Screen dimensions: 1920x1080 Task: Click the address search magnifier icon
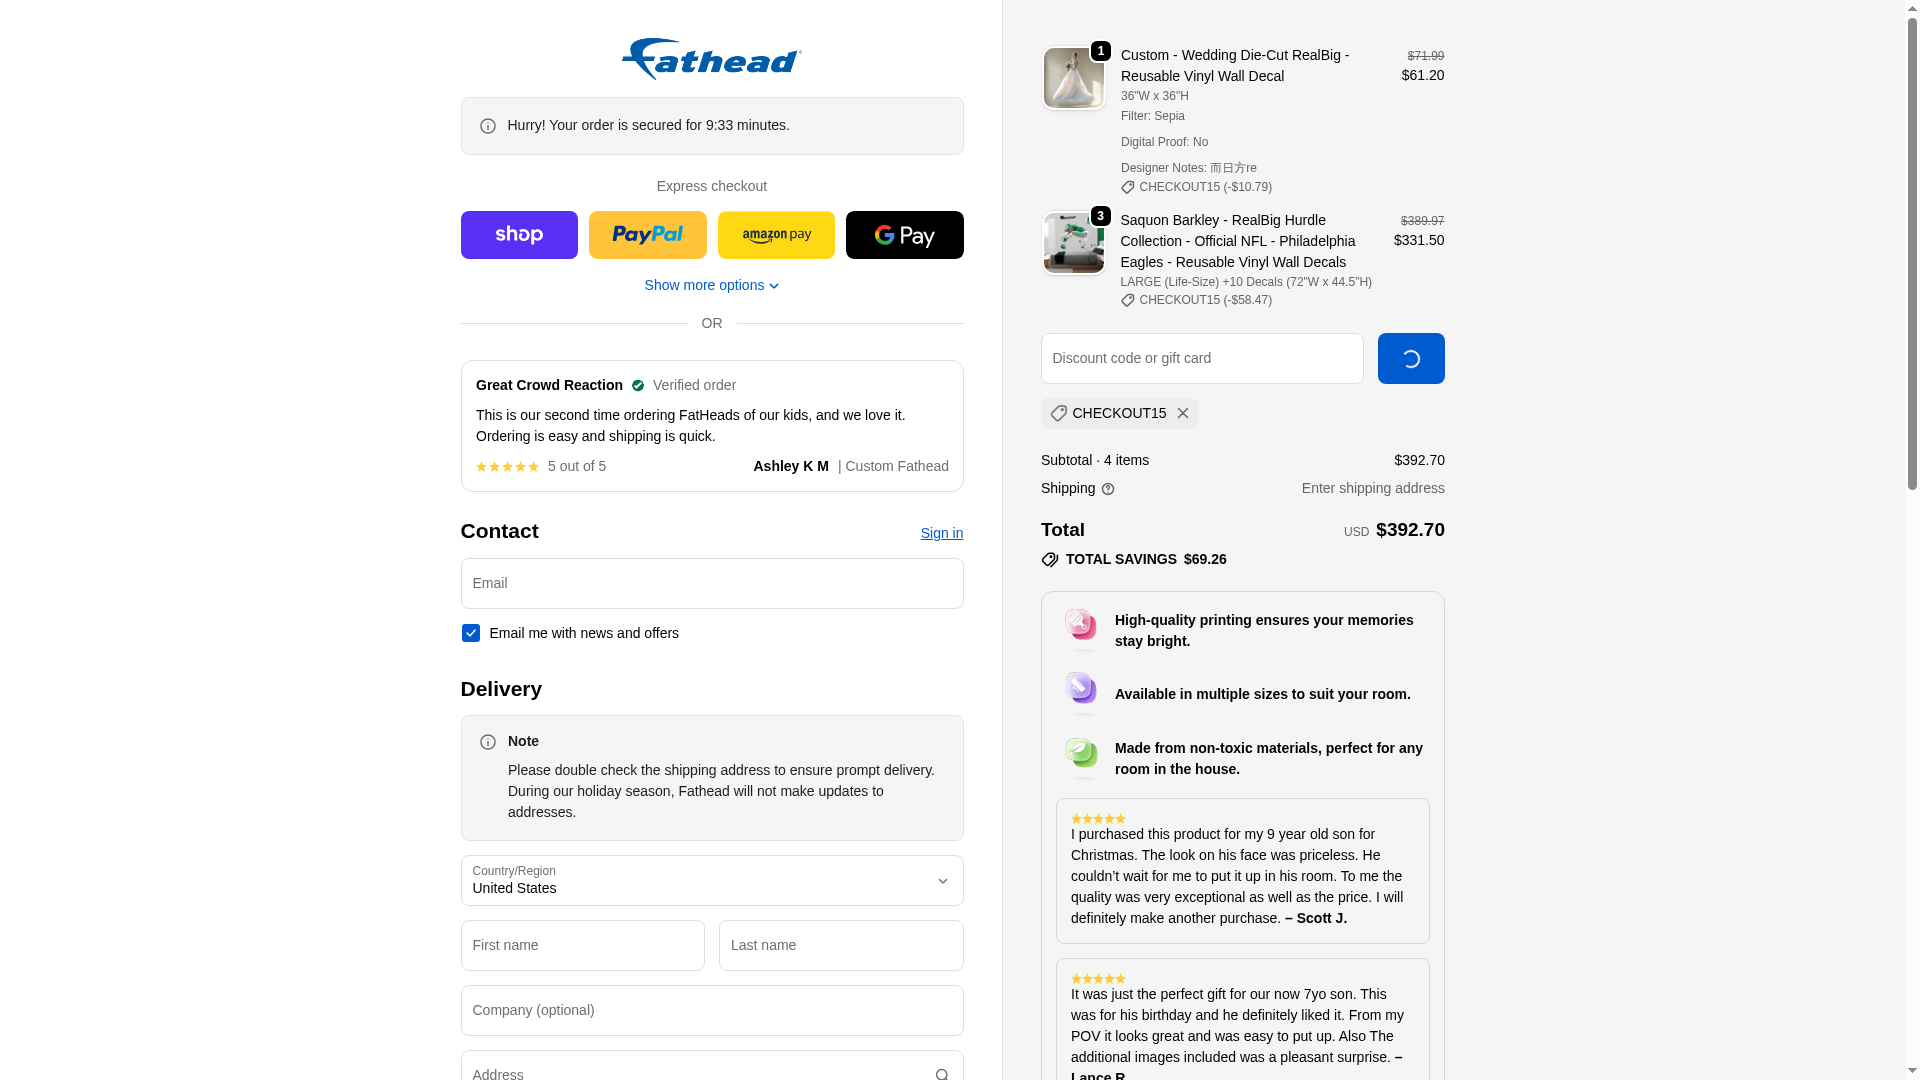click(942, 1074)
